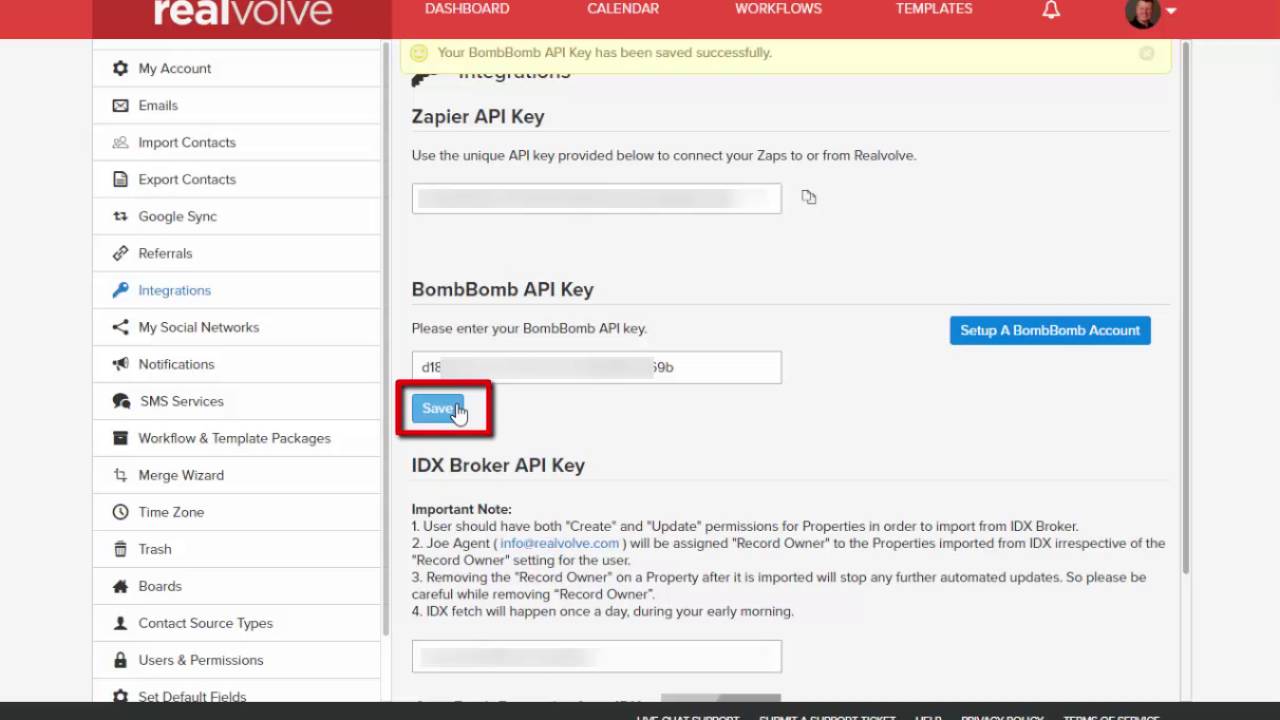Open the info@realvolve.com email link
Image resolution: width=1280 pixels, height=720 pixels.
click(560, 543)
